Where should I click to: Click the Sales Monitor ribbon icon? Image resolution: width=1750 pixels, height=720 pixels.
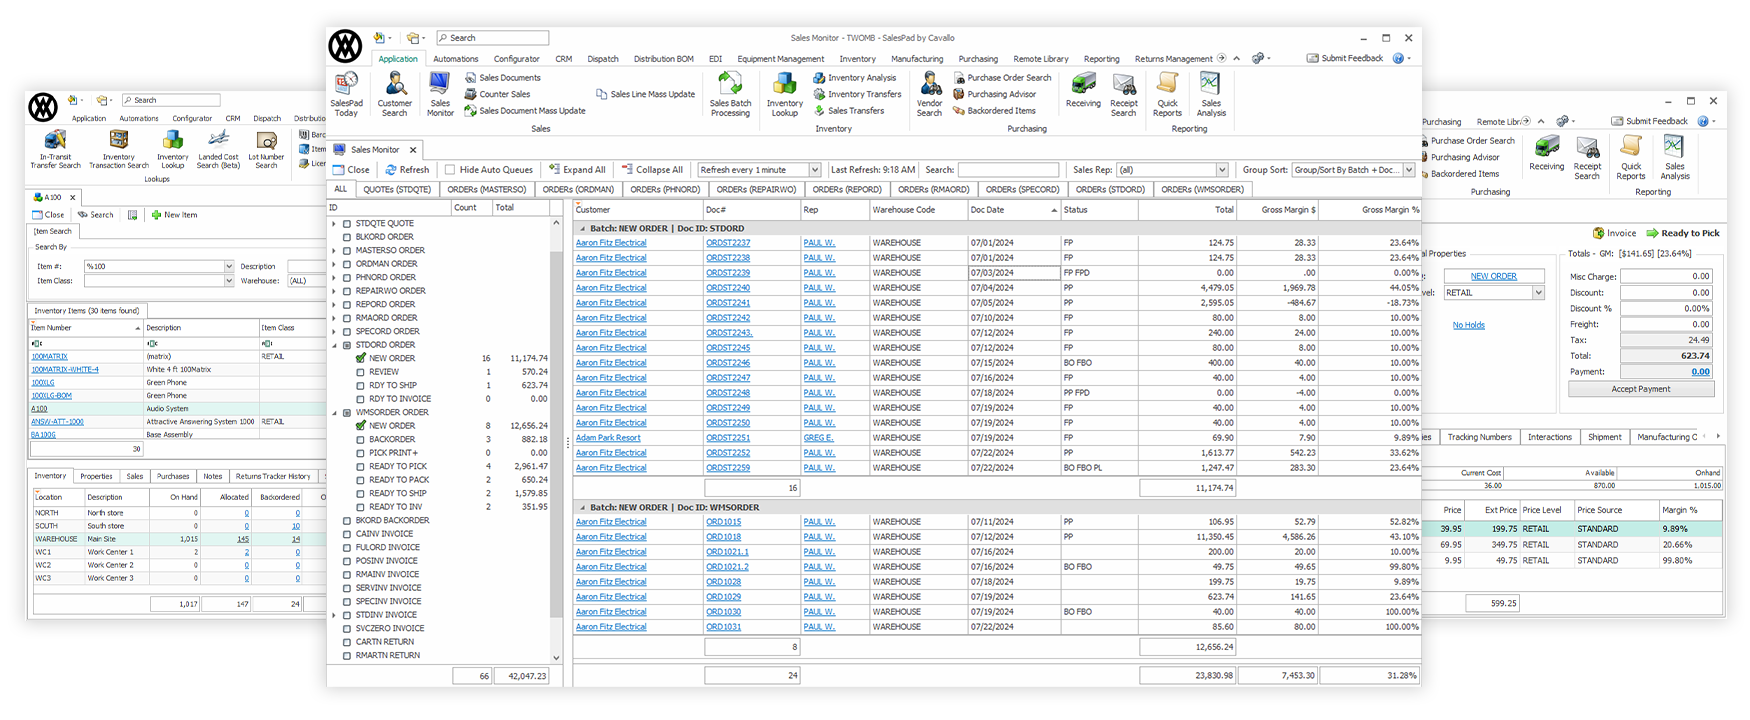[x=440, y=94]
